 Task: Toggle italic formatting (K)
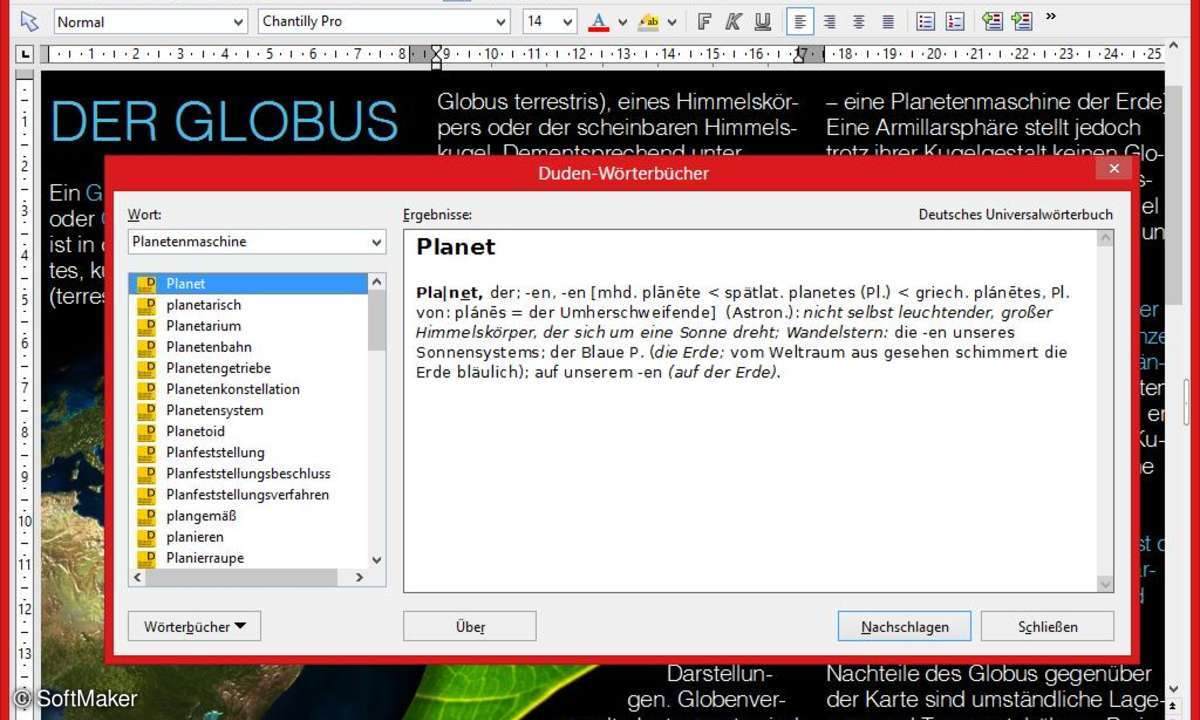[x=734, y=21]
